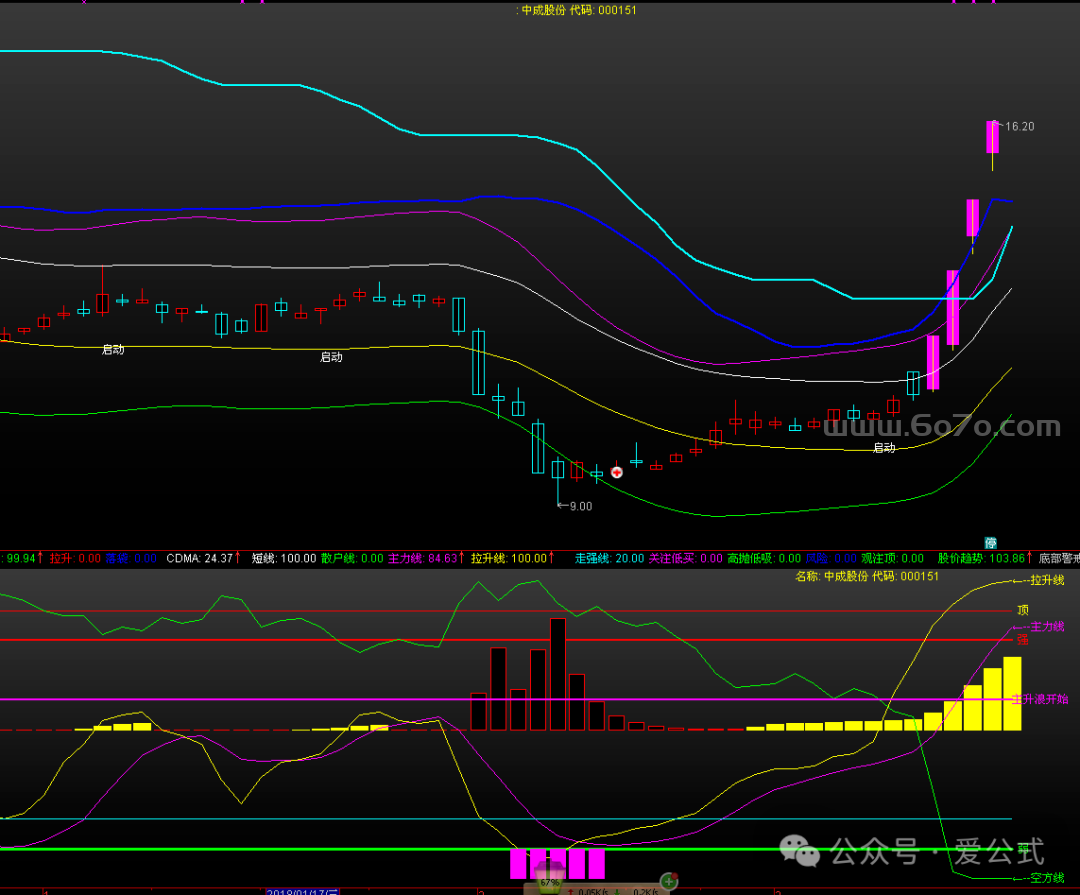This screenshot has width=1080, height=895.
Task: Click the stock title 中成股份 代码 000151 at the top
Action: pyautogui.click(x=578, y=10)
